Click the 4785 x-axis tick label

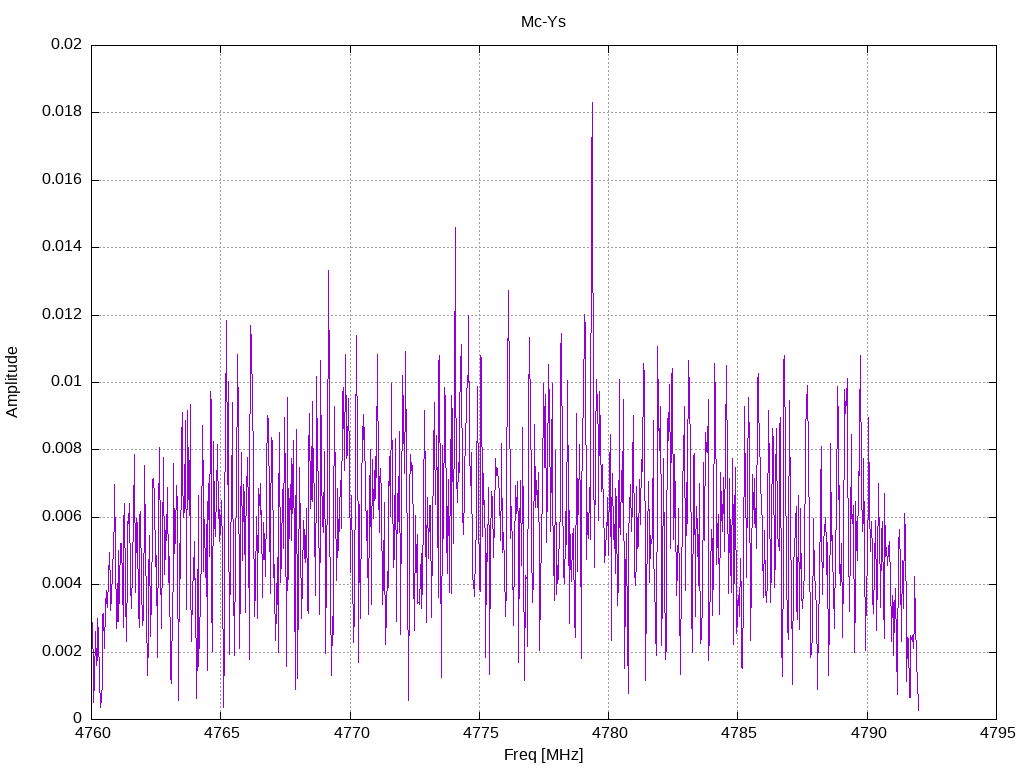739,732
